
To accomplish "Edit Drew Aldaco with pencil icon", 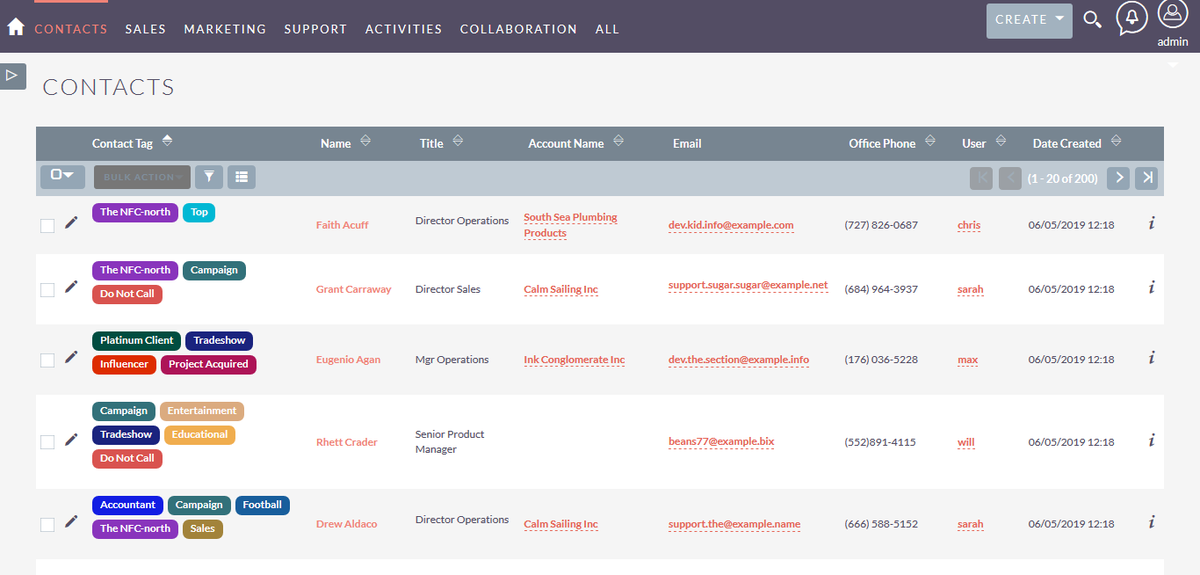I will [x=71, y=521].
